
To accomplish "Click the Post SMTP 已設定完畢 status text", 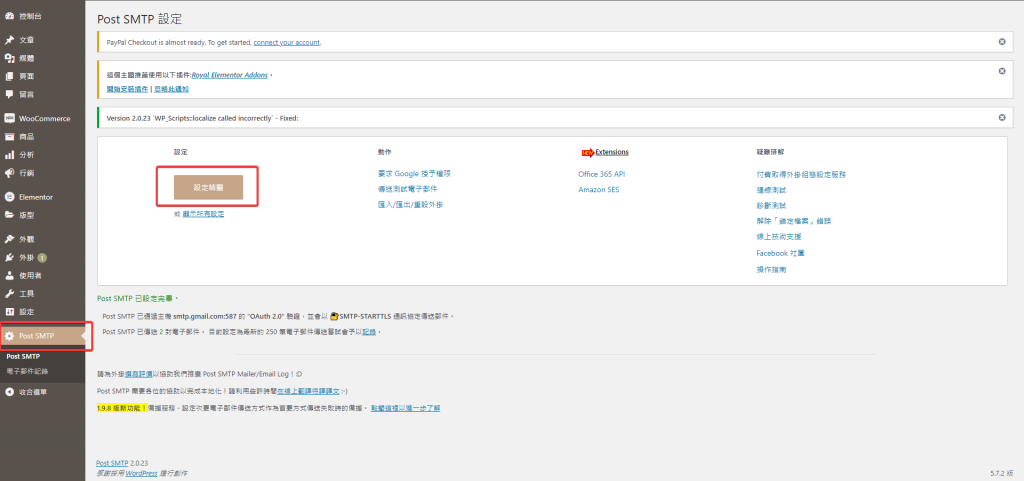I will point(136,298).
